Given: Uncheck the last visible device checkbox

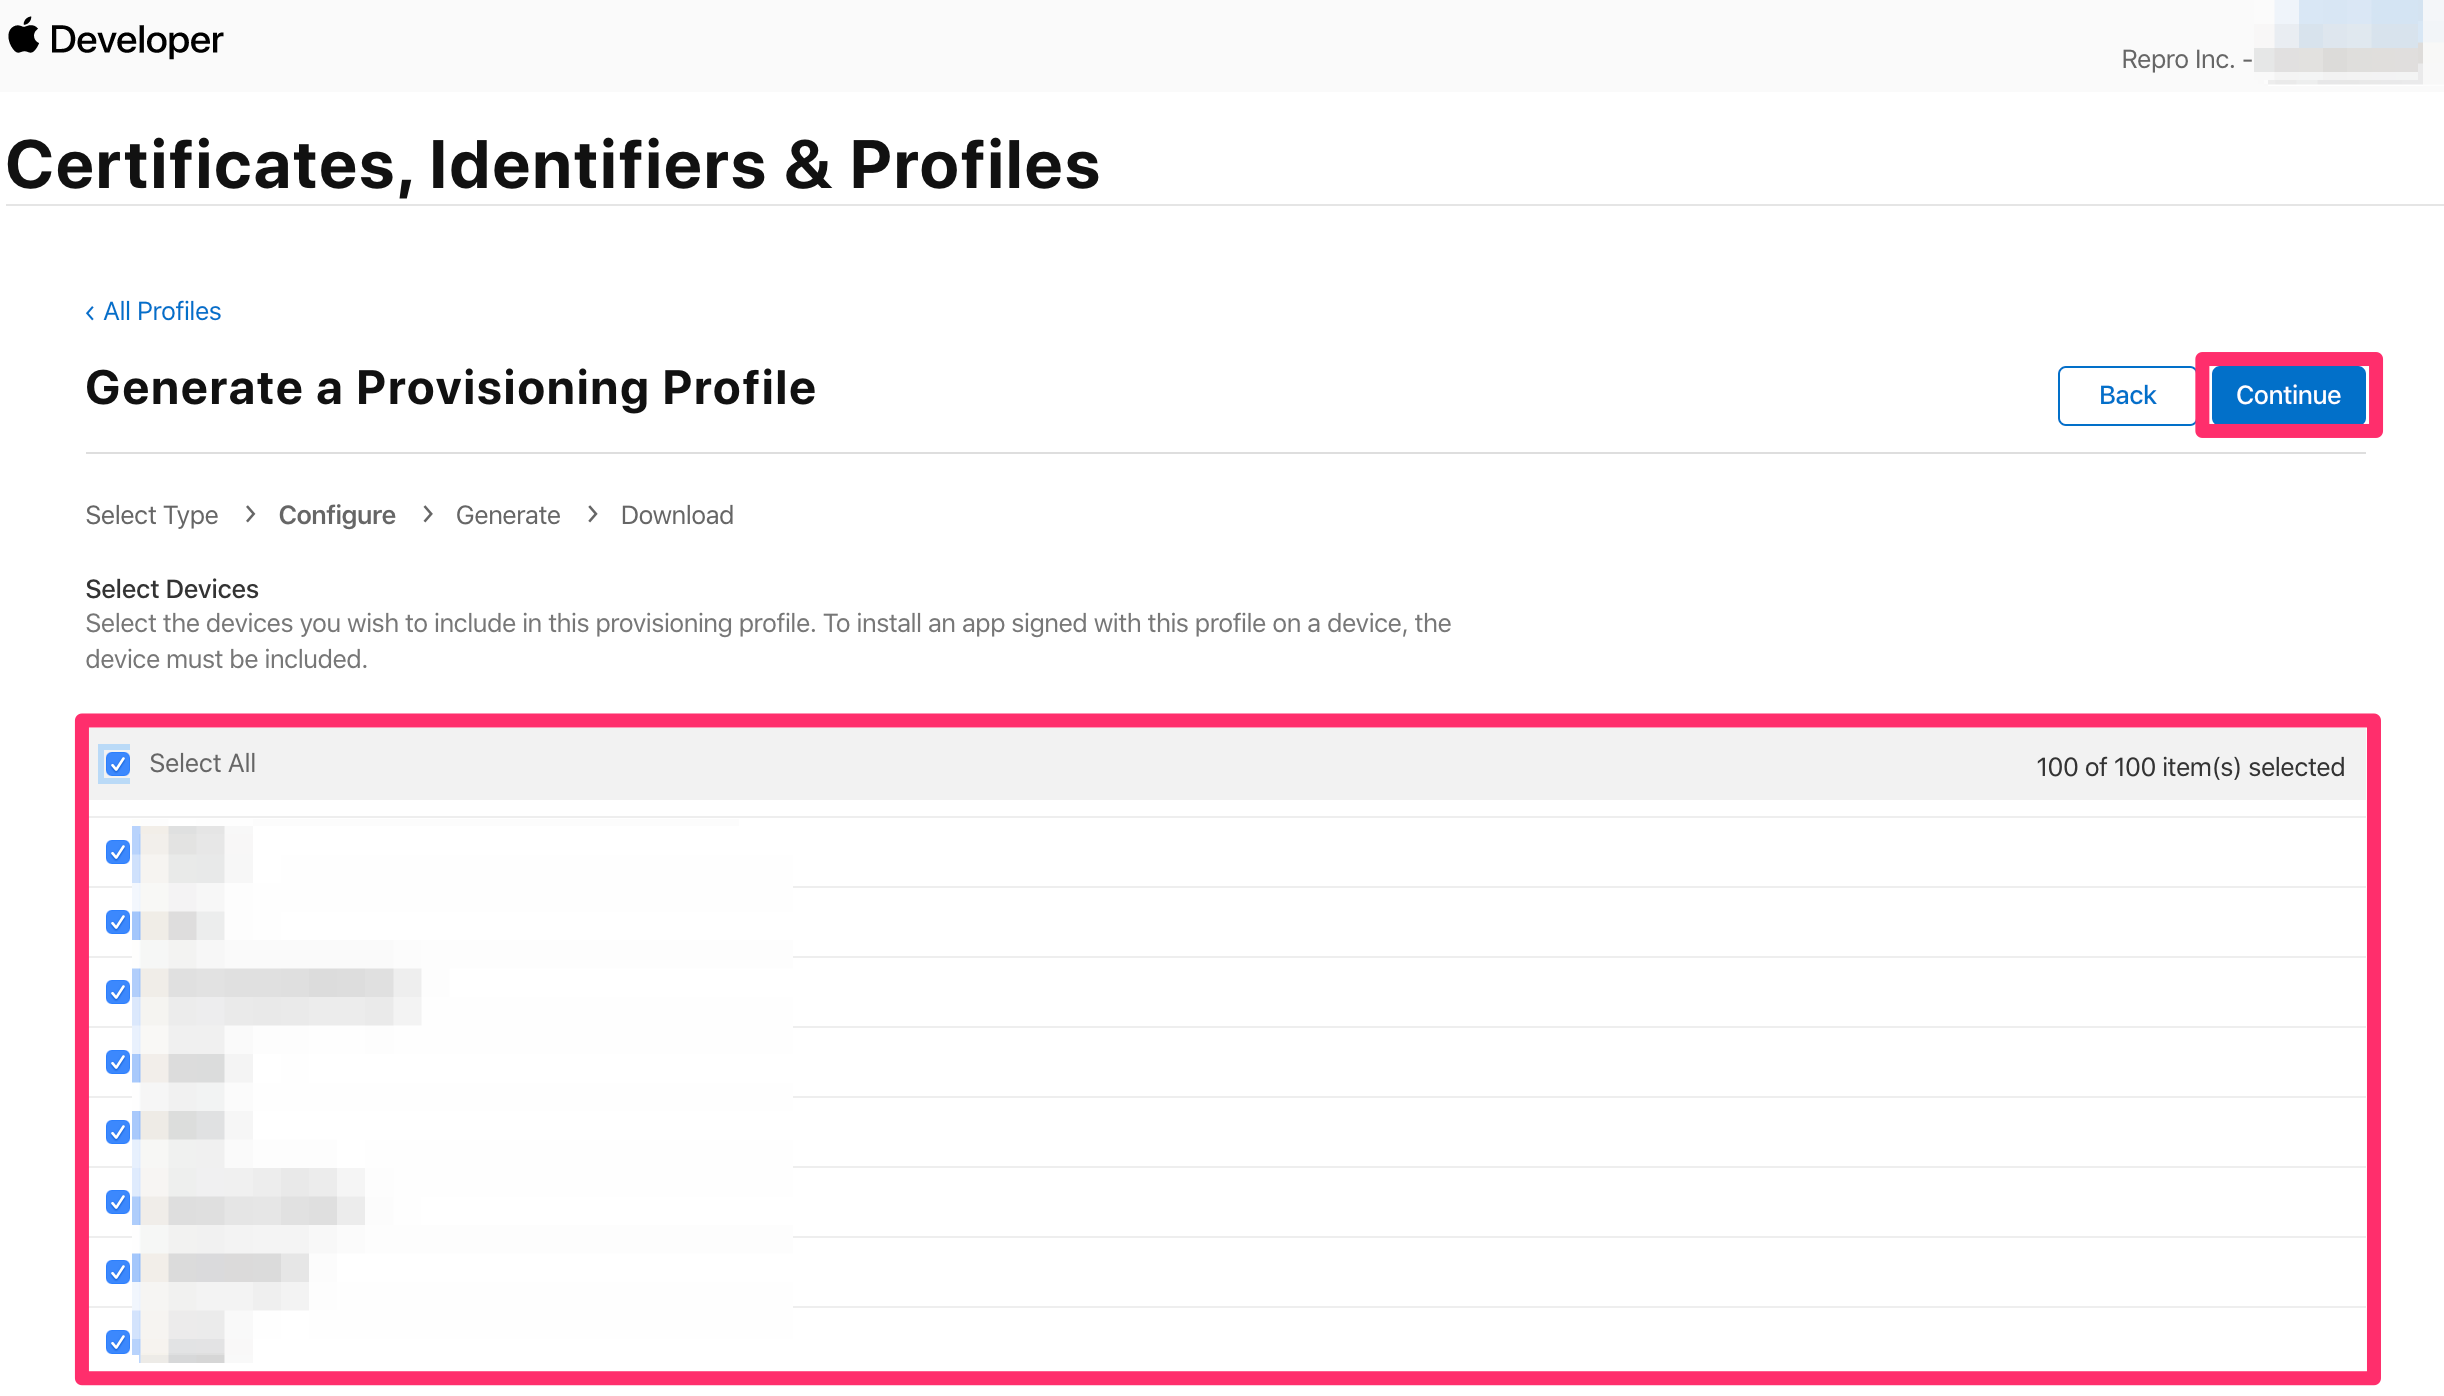Looking at the screenshot, I should 118,1342.
